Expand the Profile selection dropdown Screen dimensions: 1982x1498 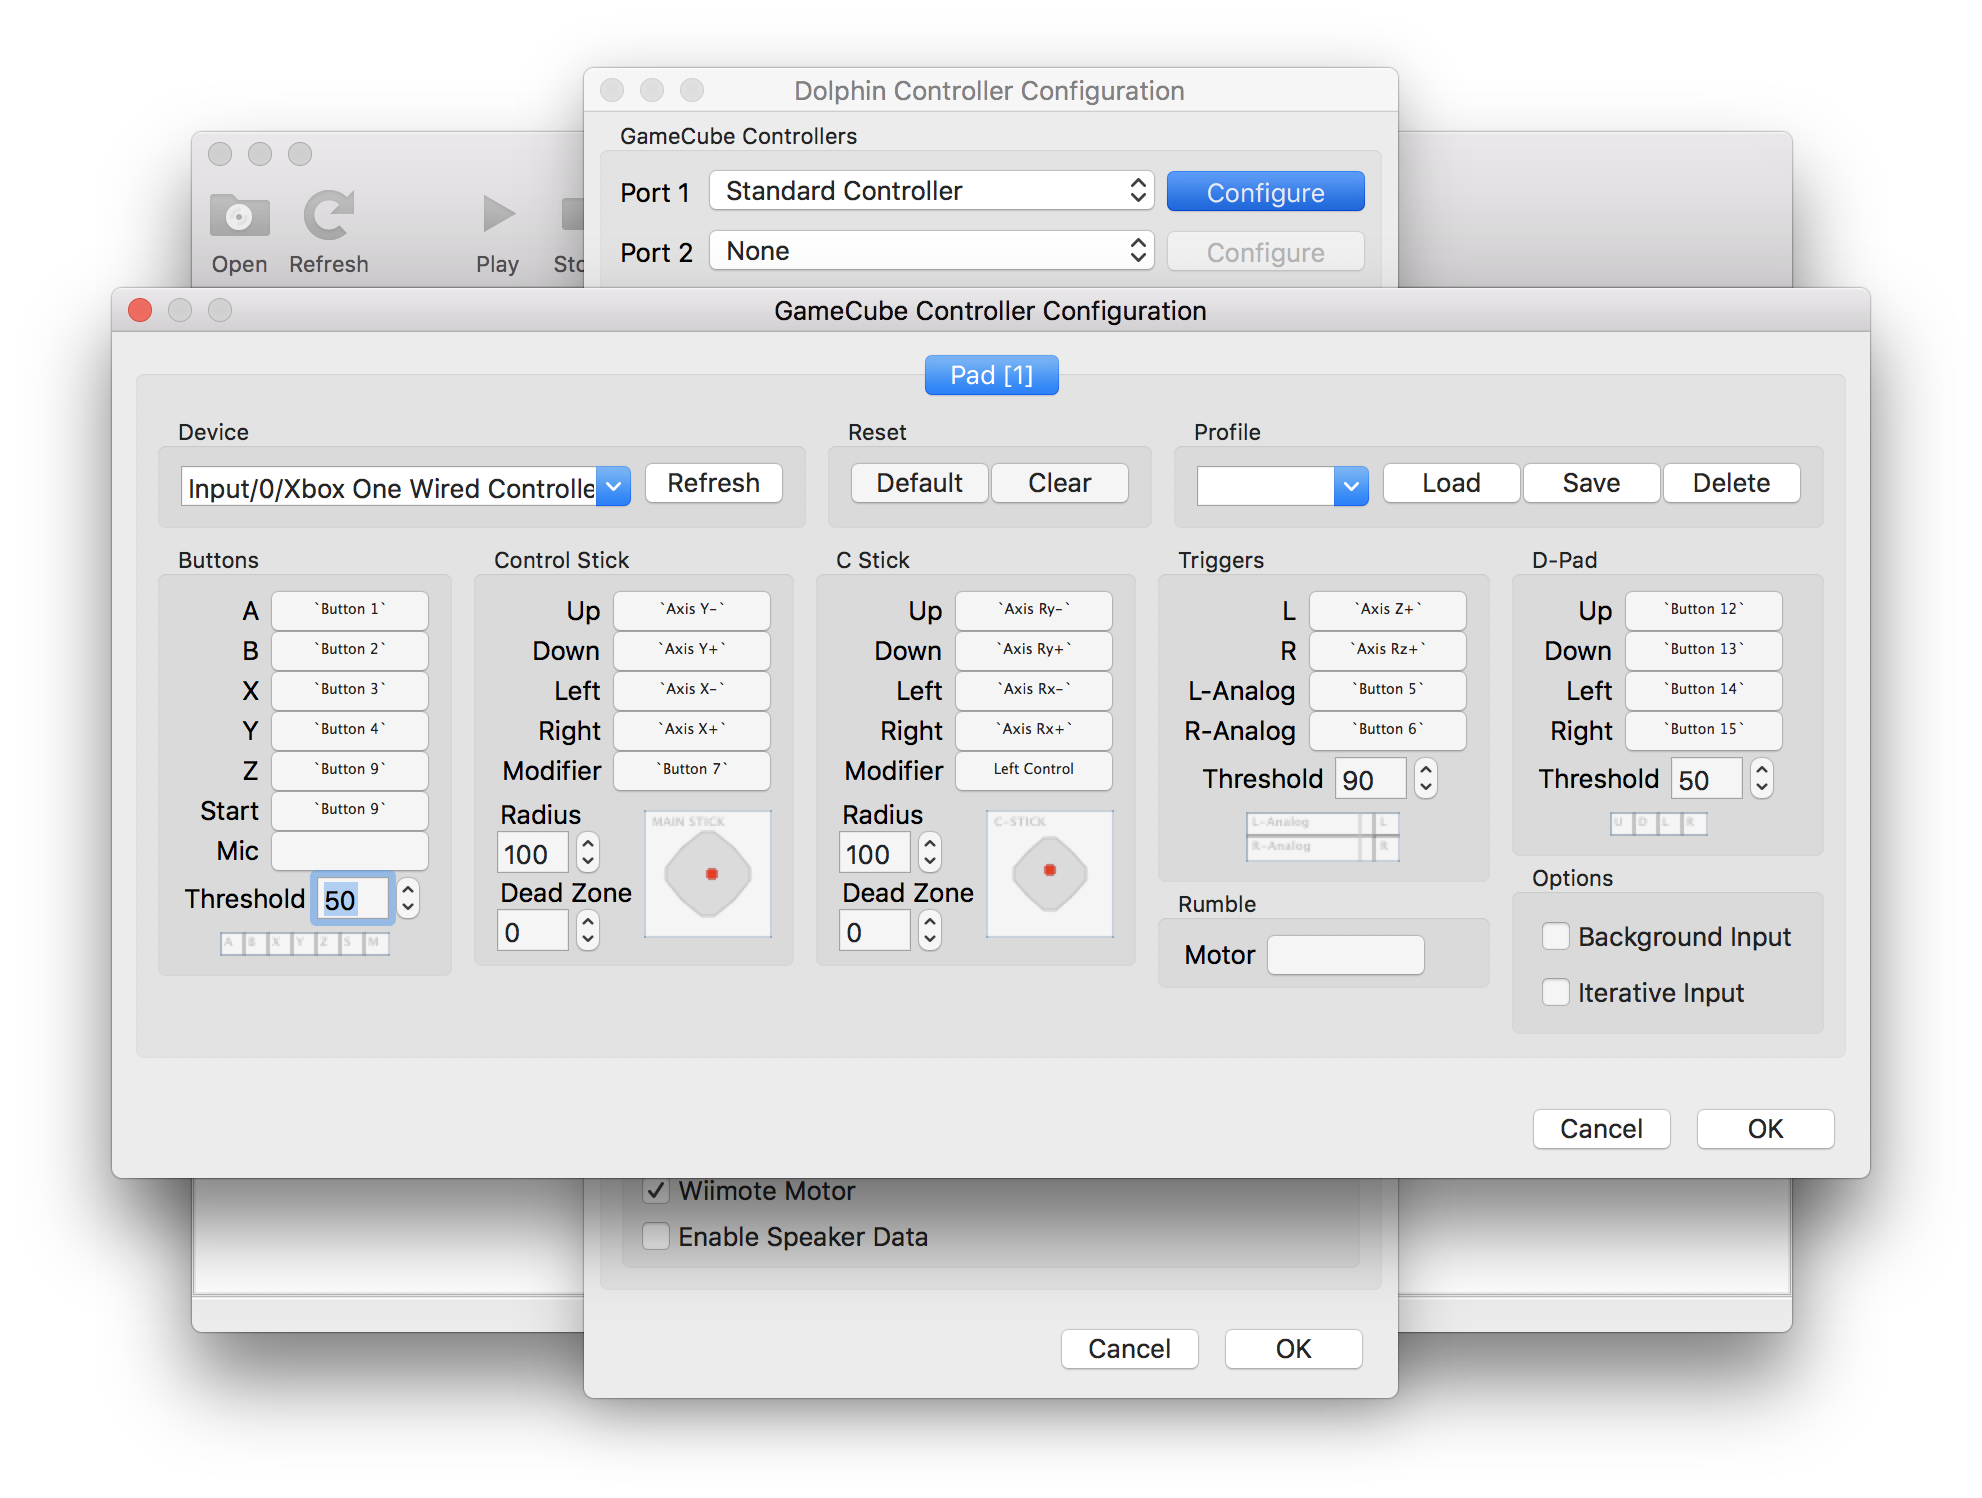(x=1348, y=483)
